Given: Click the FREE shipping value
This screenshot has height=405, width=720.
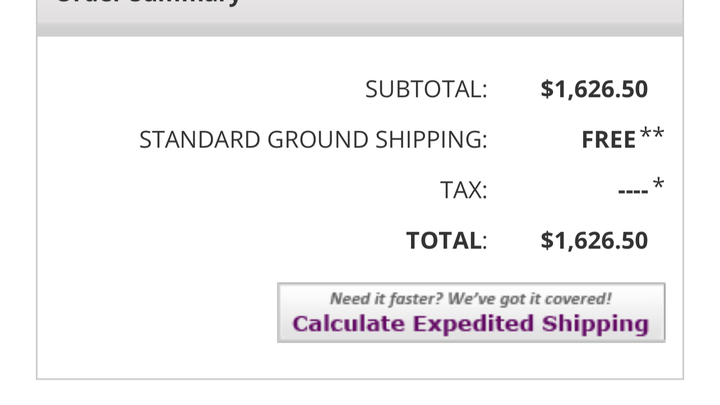Looking at the screenshot, I should click(608, 140).
